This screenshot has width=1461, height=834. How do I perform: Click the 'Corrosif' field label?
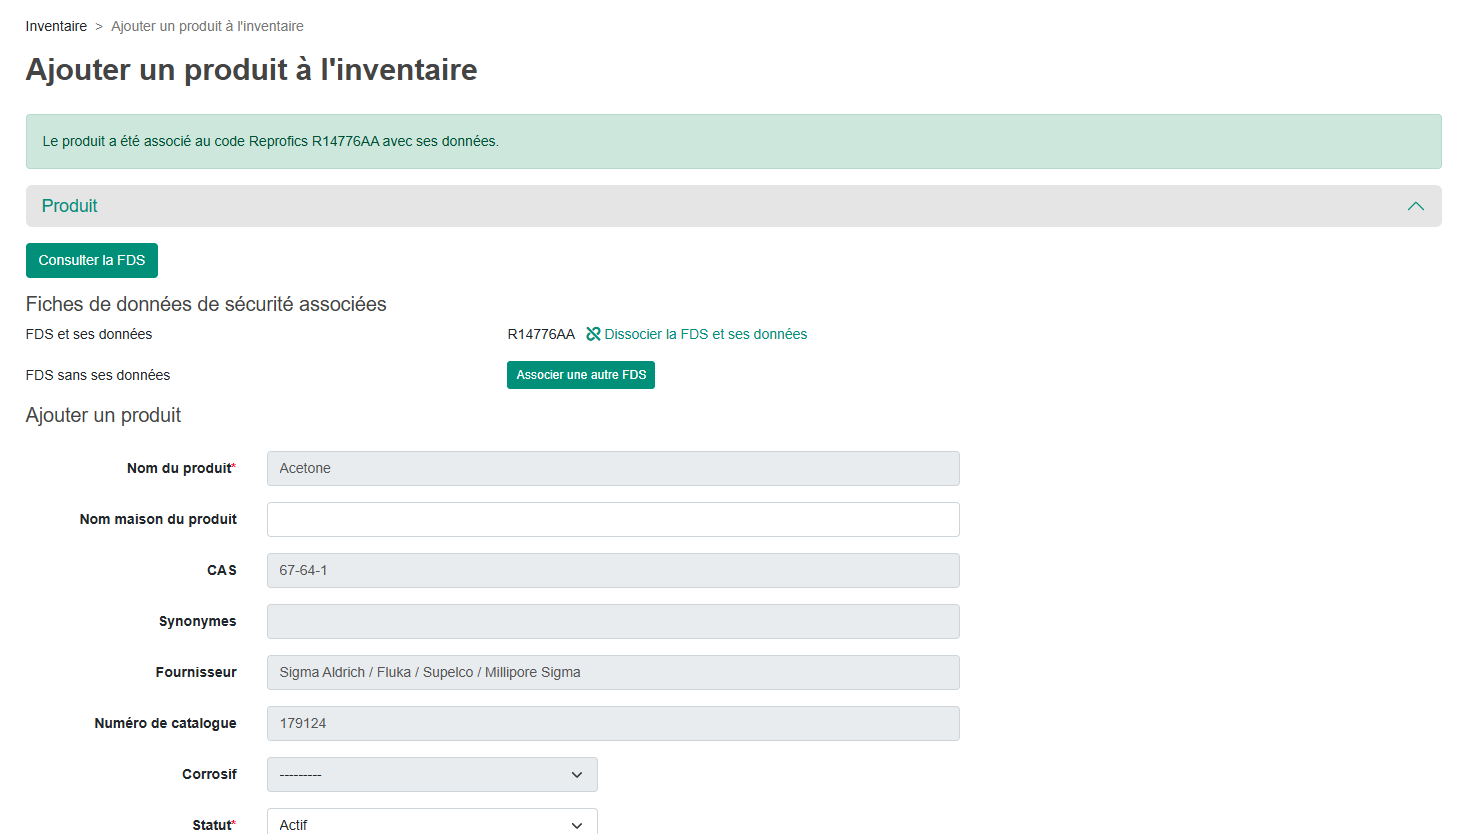tap(209, 774)
